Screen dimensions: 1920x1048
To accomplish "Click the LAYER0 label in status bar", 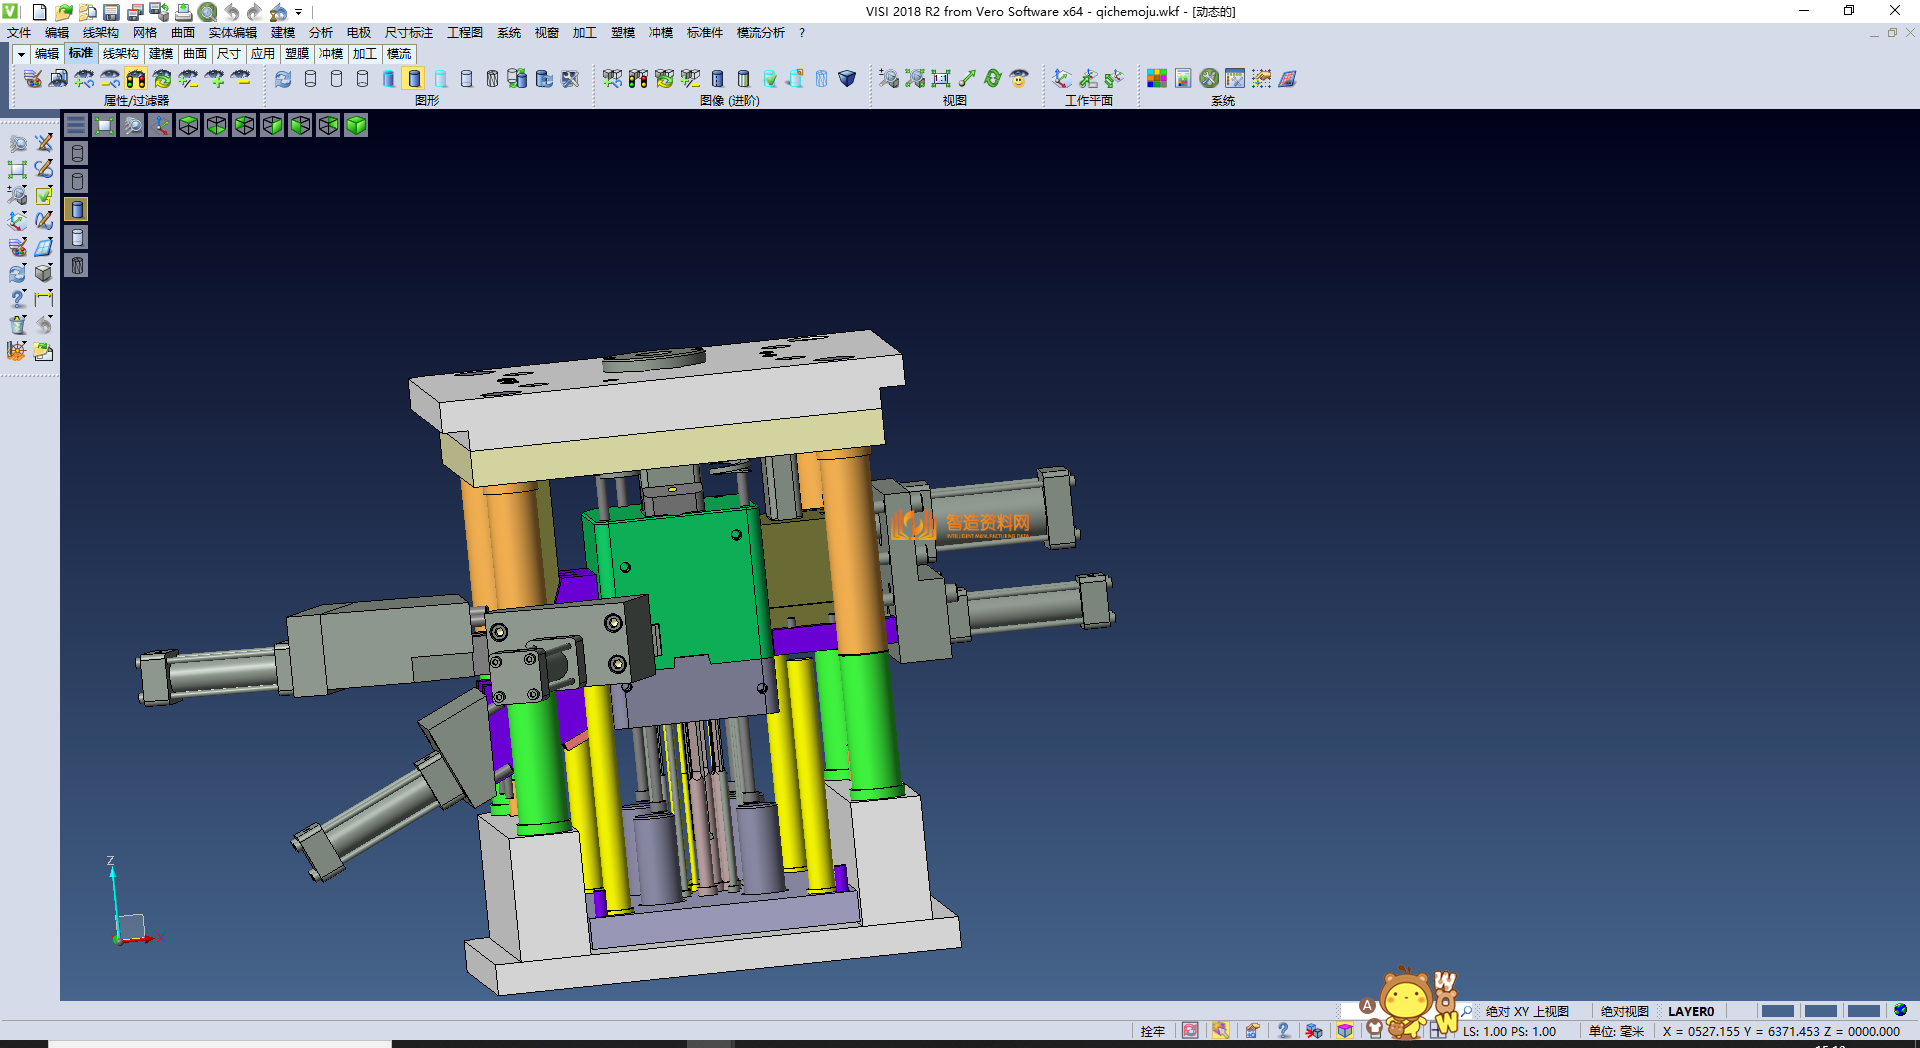I will [x=1691, y=1011].
